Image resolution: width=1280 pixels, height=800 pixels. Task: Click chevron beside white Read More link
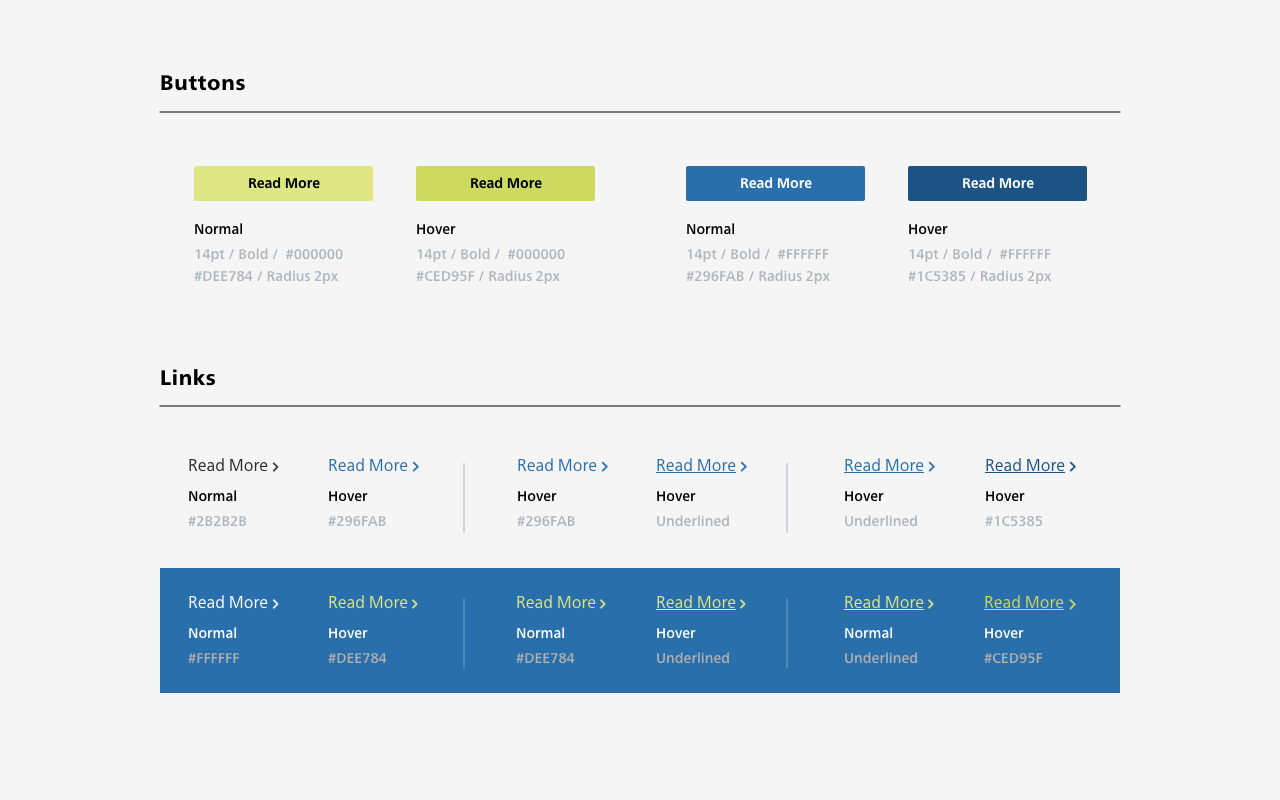276,604
